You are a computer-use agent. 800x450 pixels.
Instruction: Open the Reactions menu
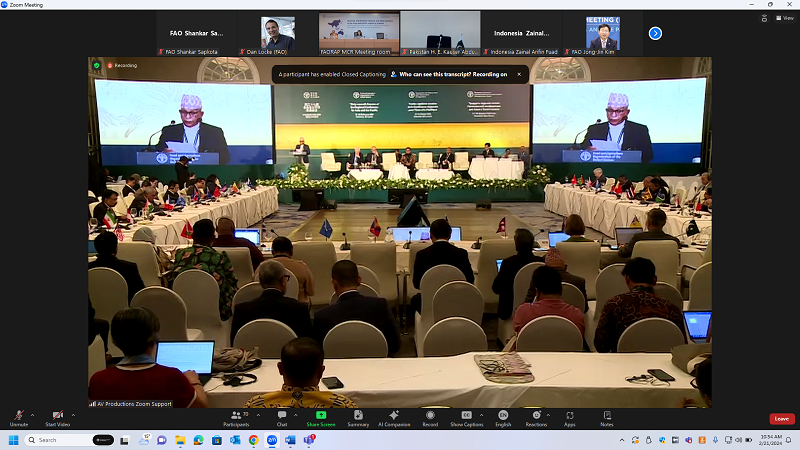536,416
